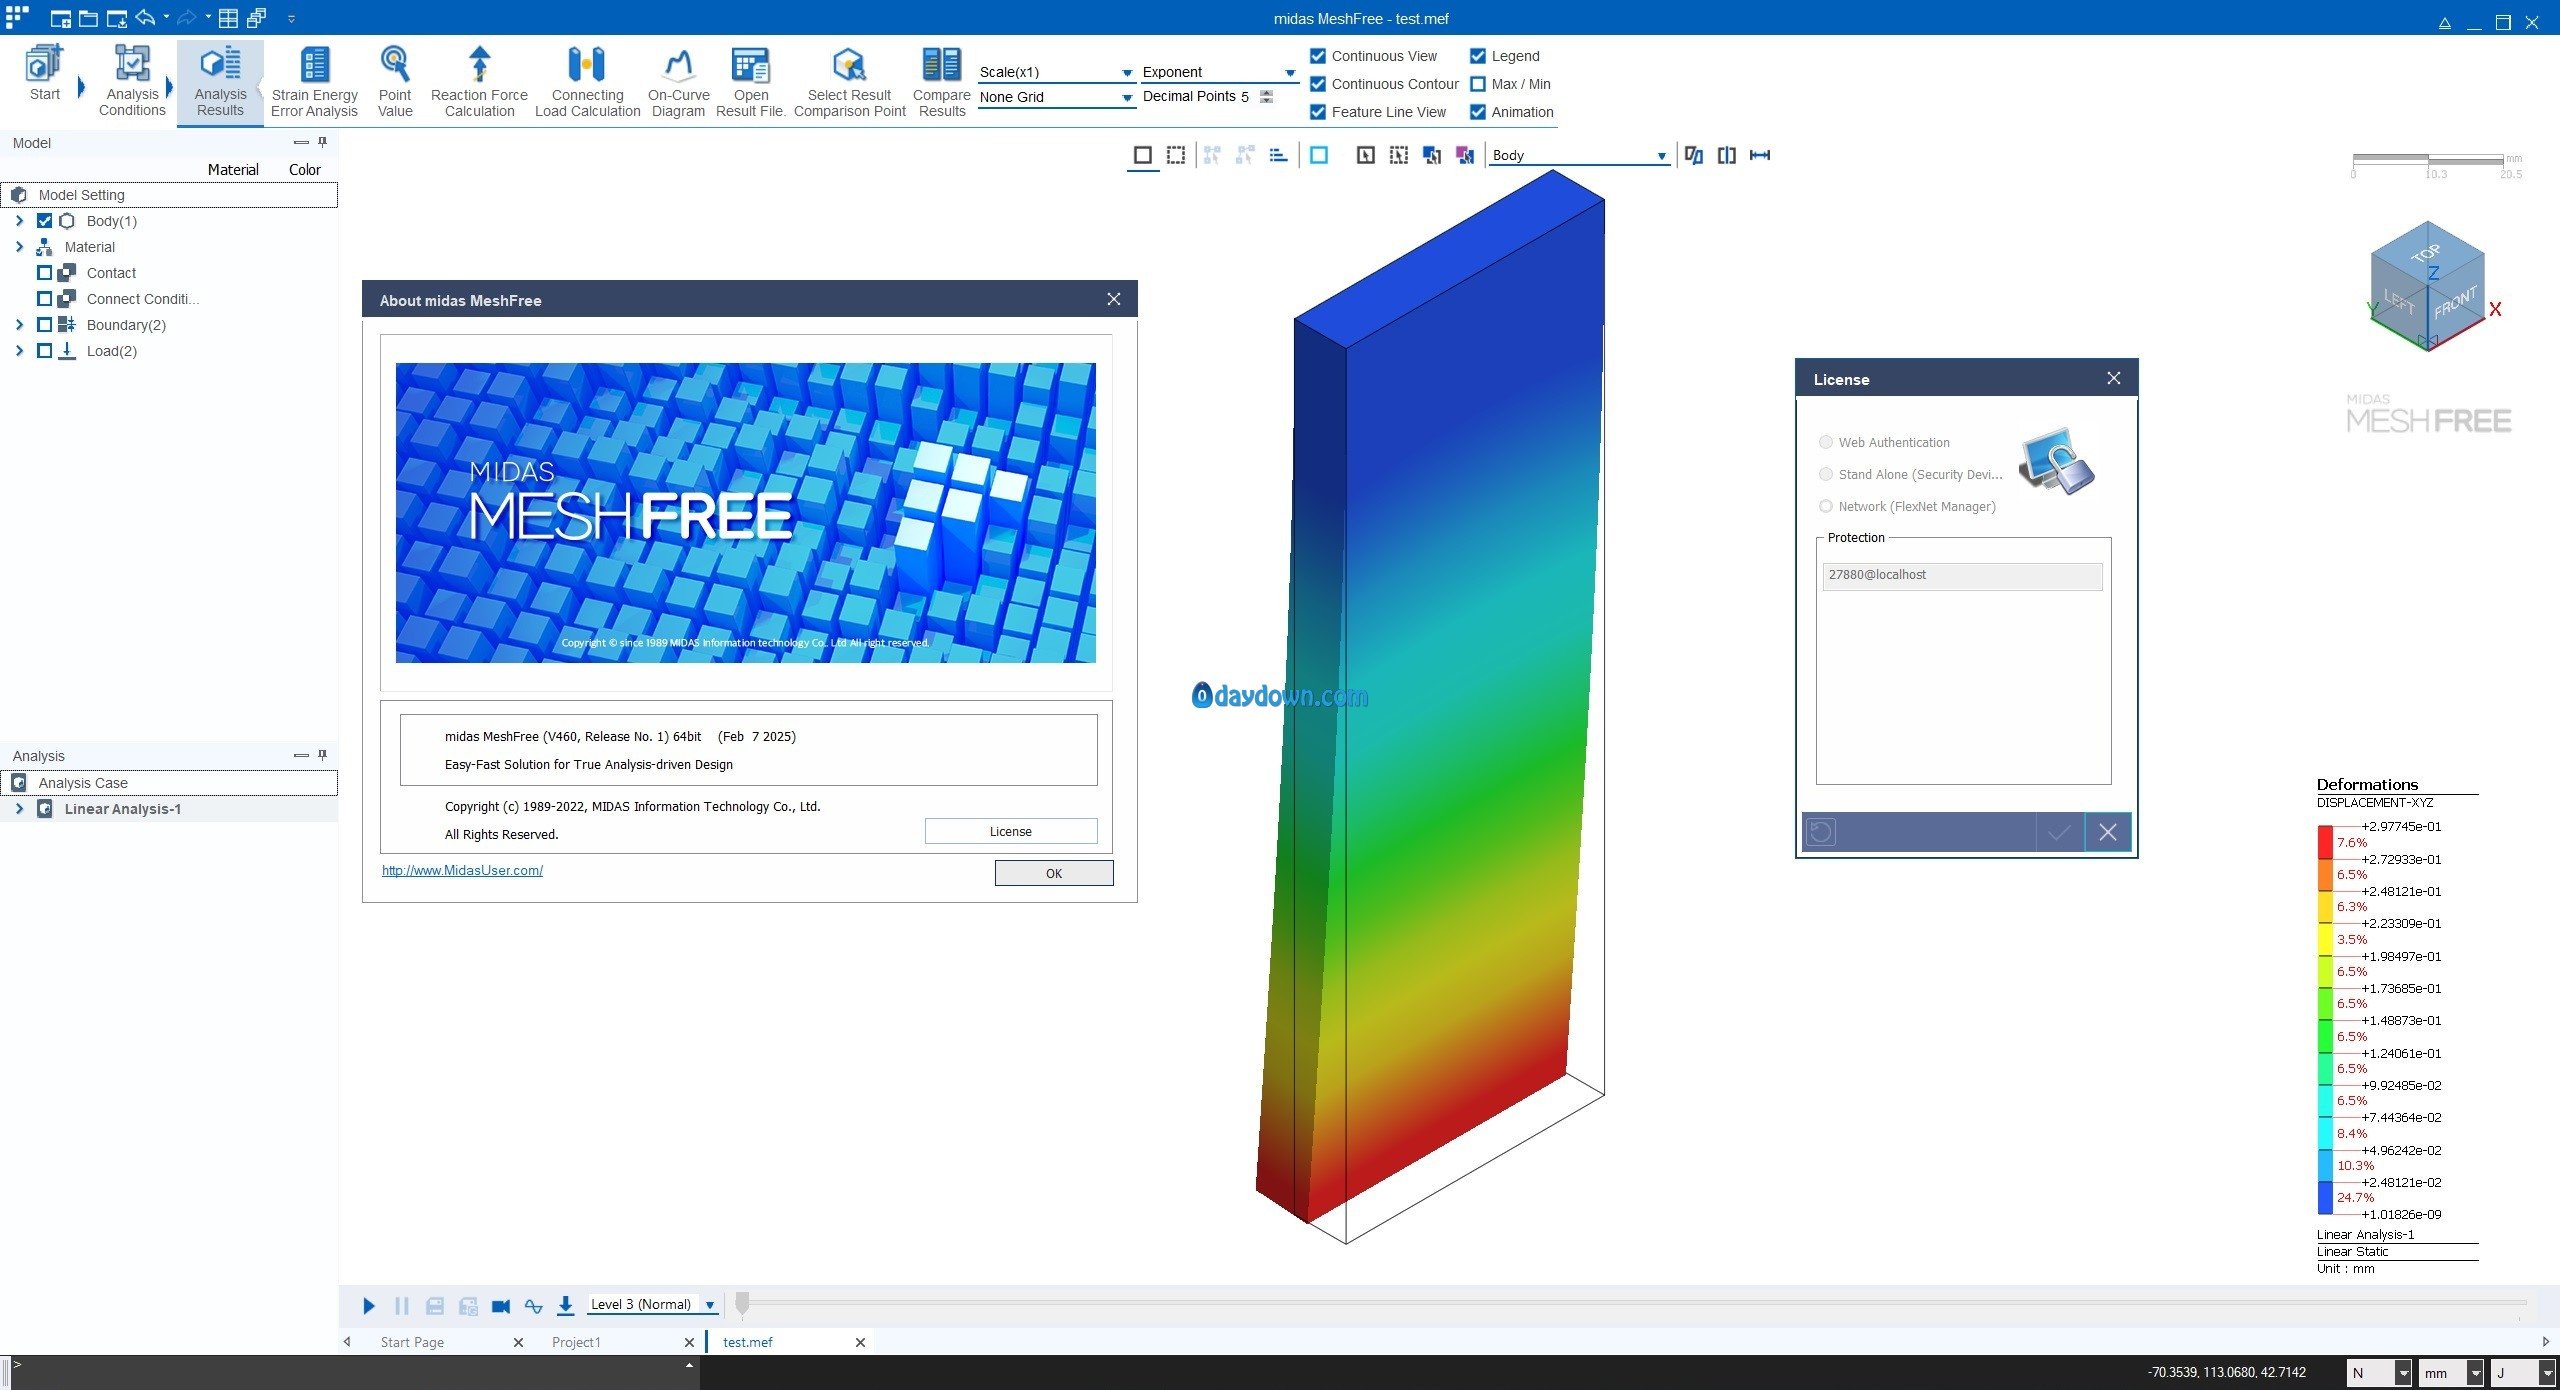Open the Exponent format dropdown

1219,72
